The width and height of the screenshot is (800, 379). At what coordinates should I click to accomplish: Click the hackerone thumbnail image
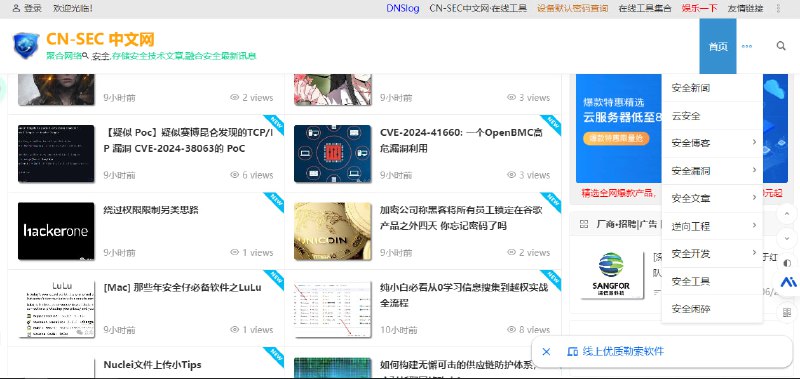tap(56, 231)
